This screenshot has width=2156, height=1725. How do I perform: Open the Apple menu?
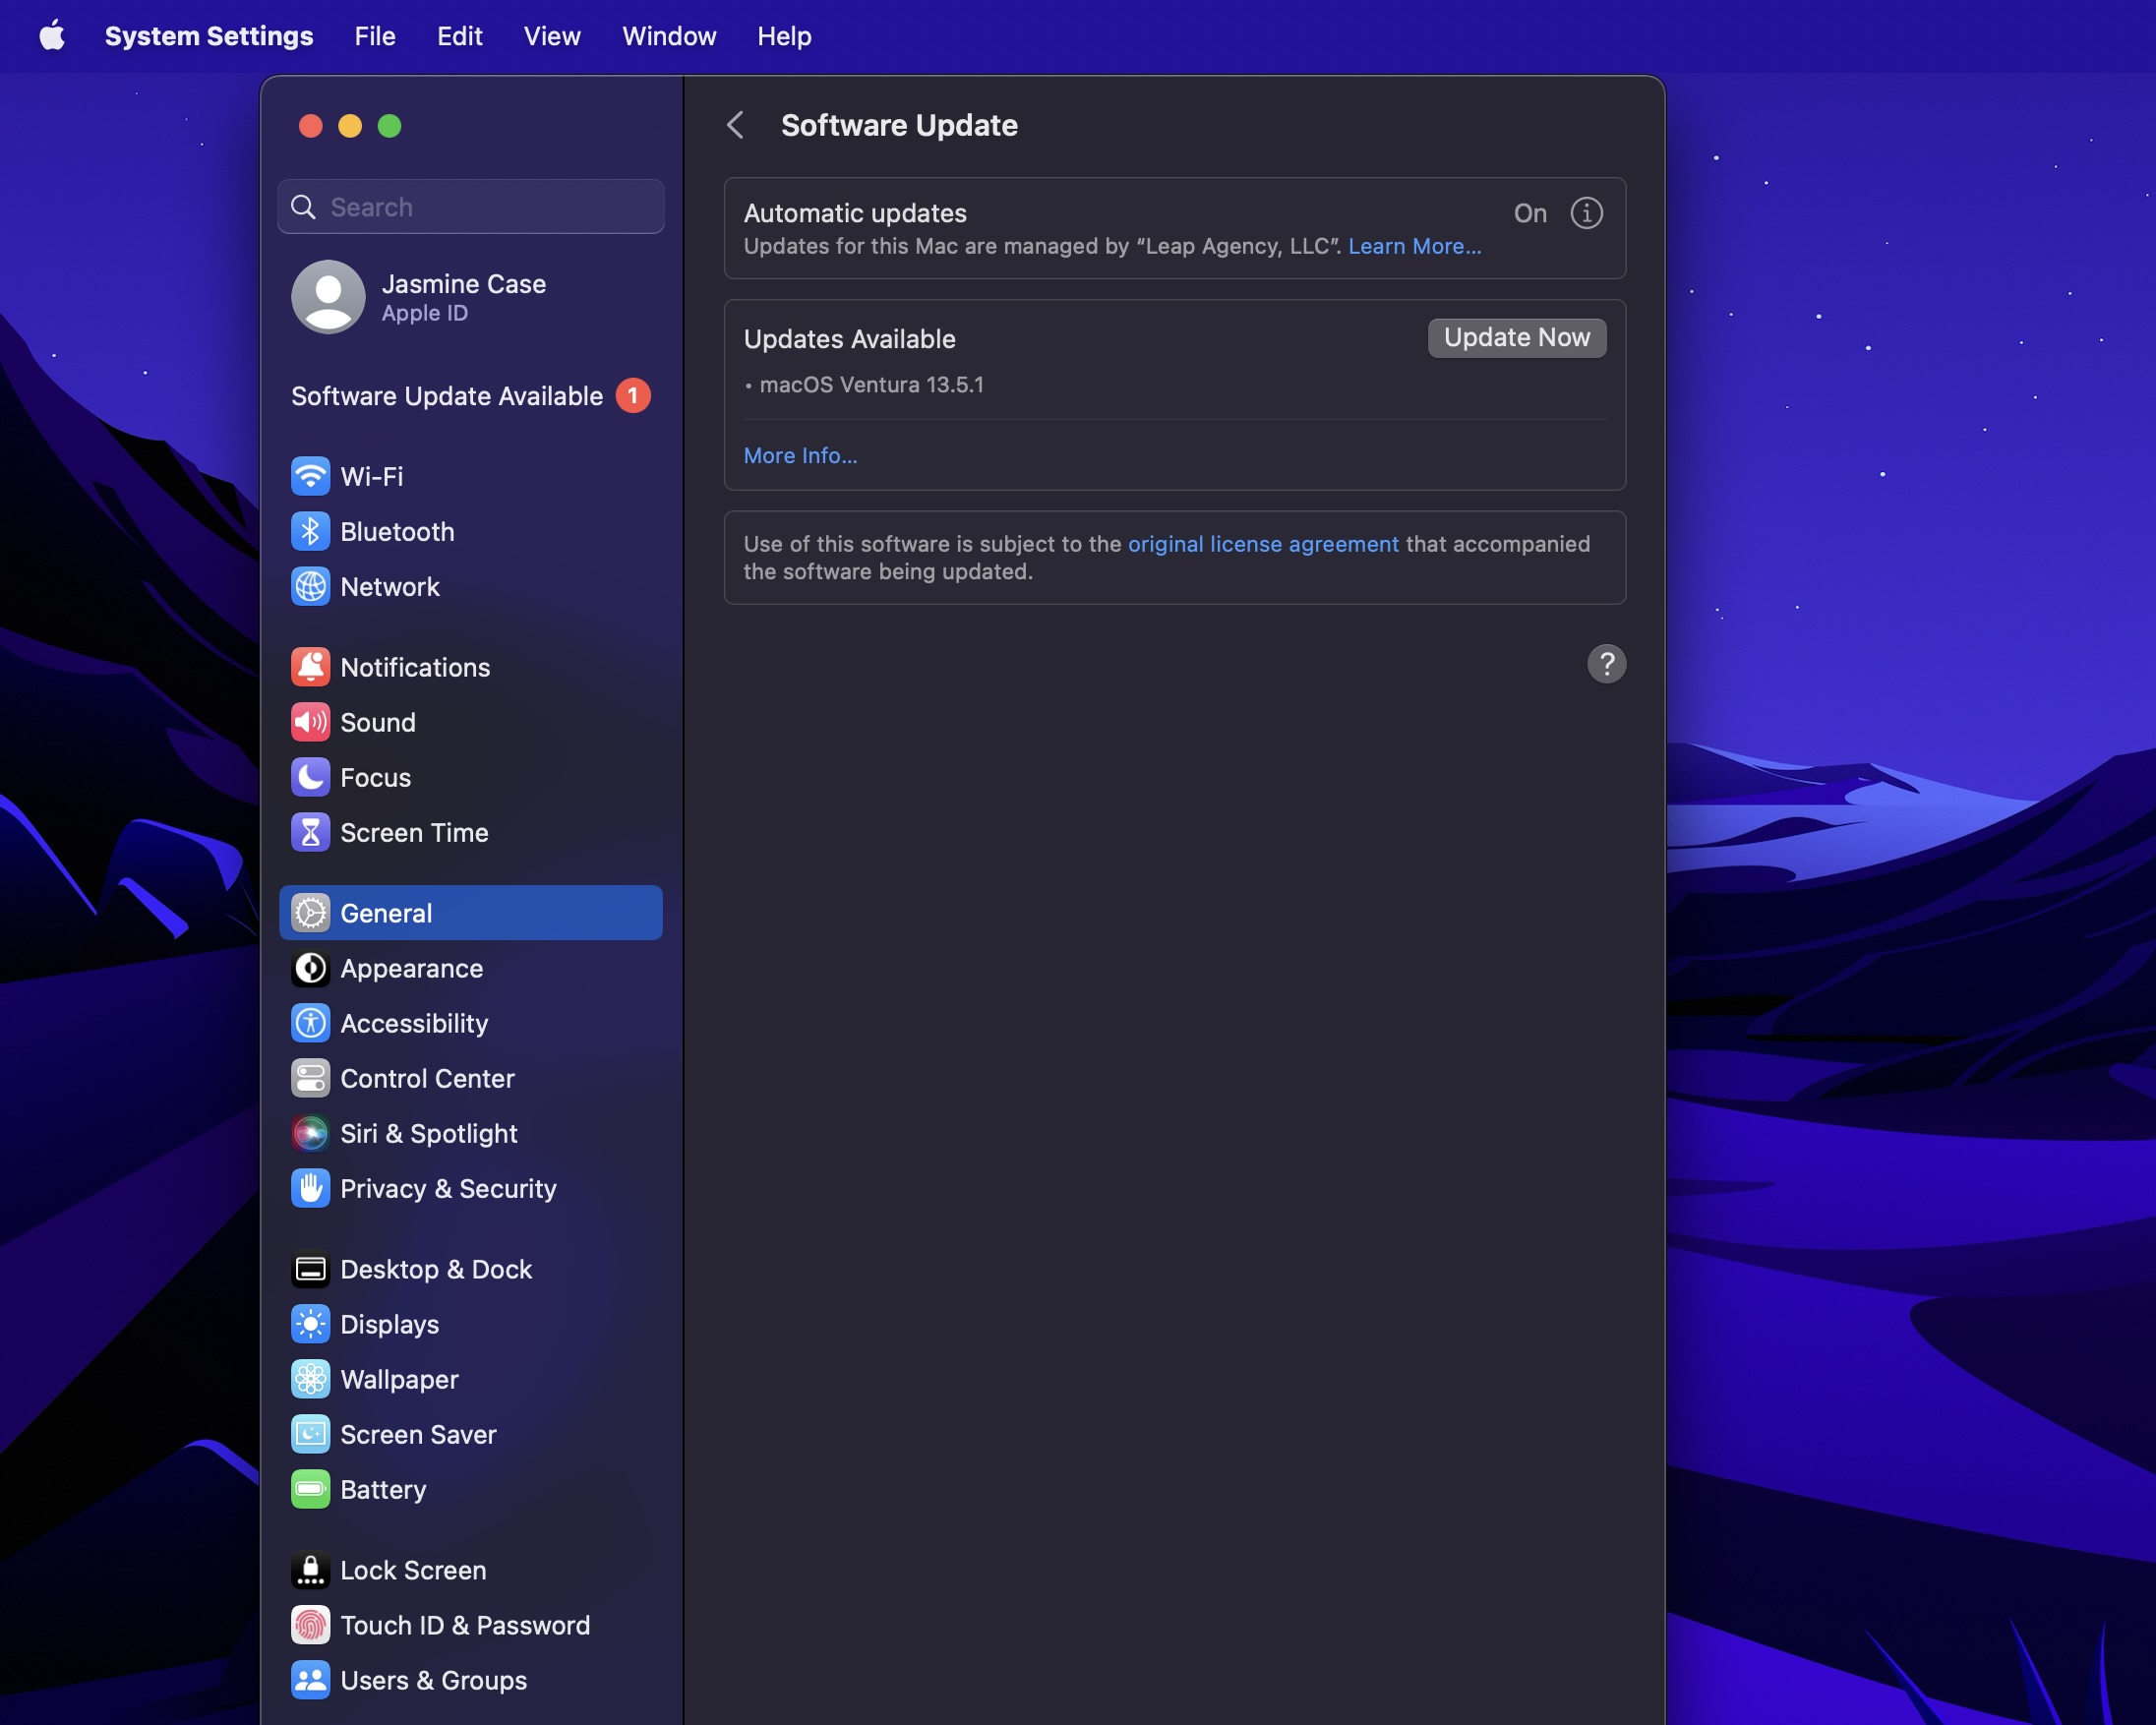pos(52,36)
